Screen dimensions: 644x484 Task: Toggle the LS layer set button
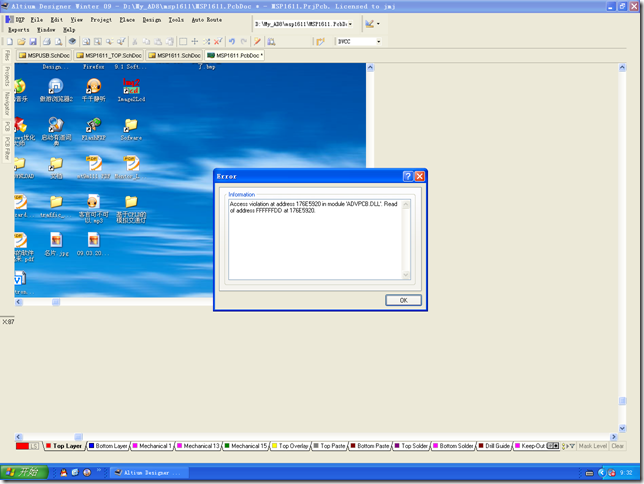click(34, 446)
